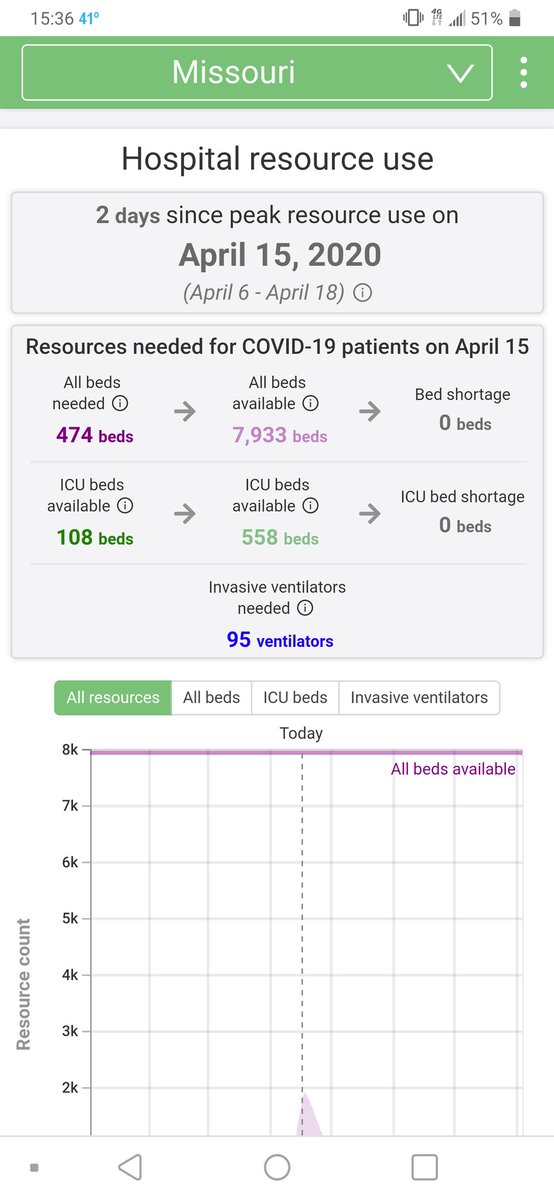
Task: Expand the Missouri location dropdown
Action: pyautogui.click(x=257, y=73)
